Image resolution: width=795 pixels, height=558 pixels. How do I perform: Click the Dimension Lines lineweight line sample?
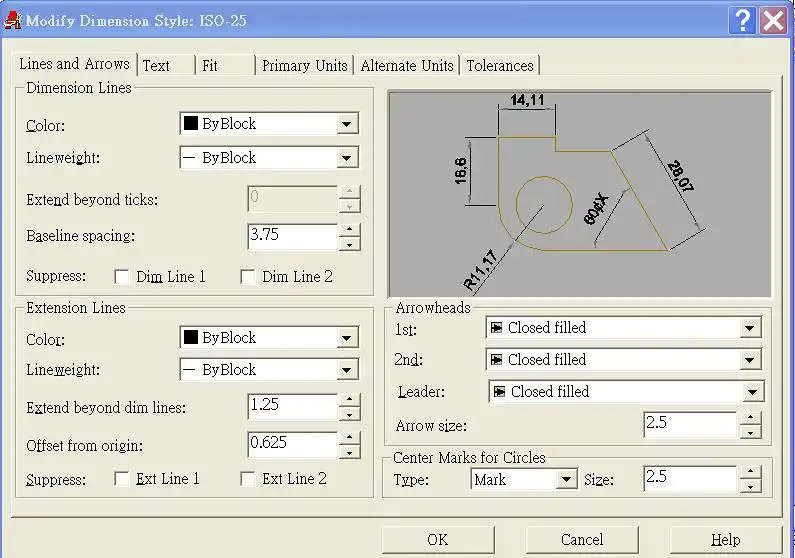click(189, 158)
